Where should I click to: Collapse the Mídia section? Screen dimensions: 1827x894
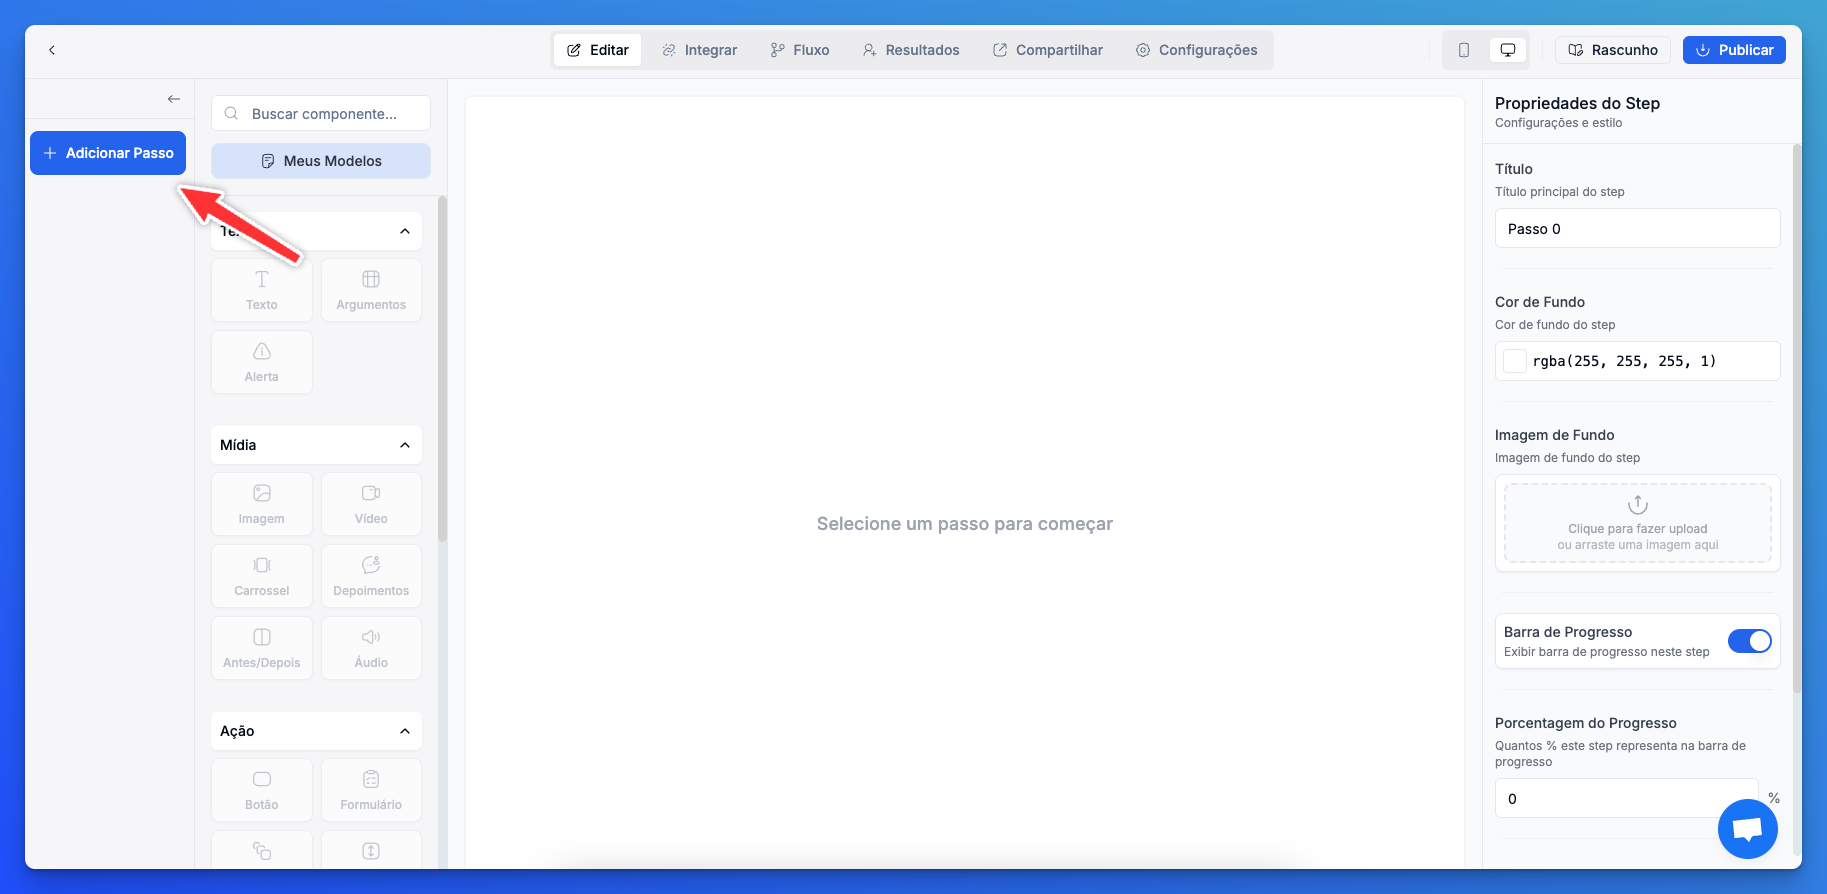[x=405, y=445]
